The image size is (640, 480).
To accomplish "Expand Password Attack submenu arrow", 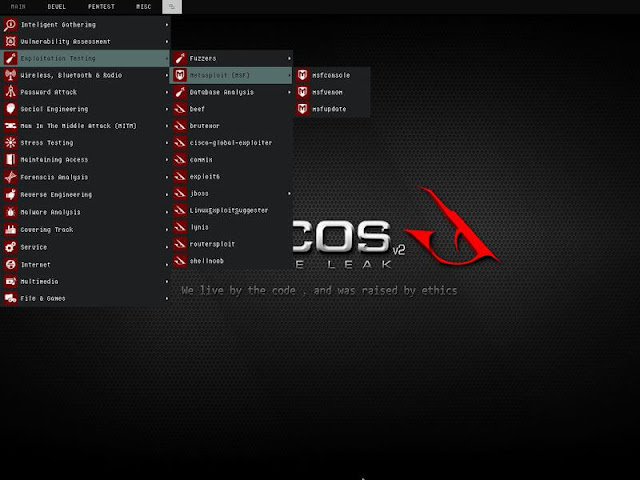I will pos(167,92).
